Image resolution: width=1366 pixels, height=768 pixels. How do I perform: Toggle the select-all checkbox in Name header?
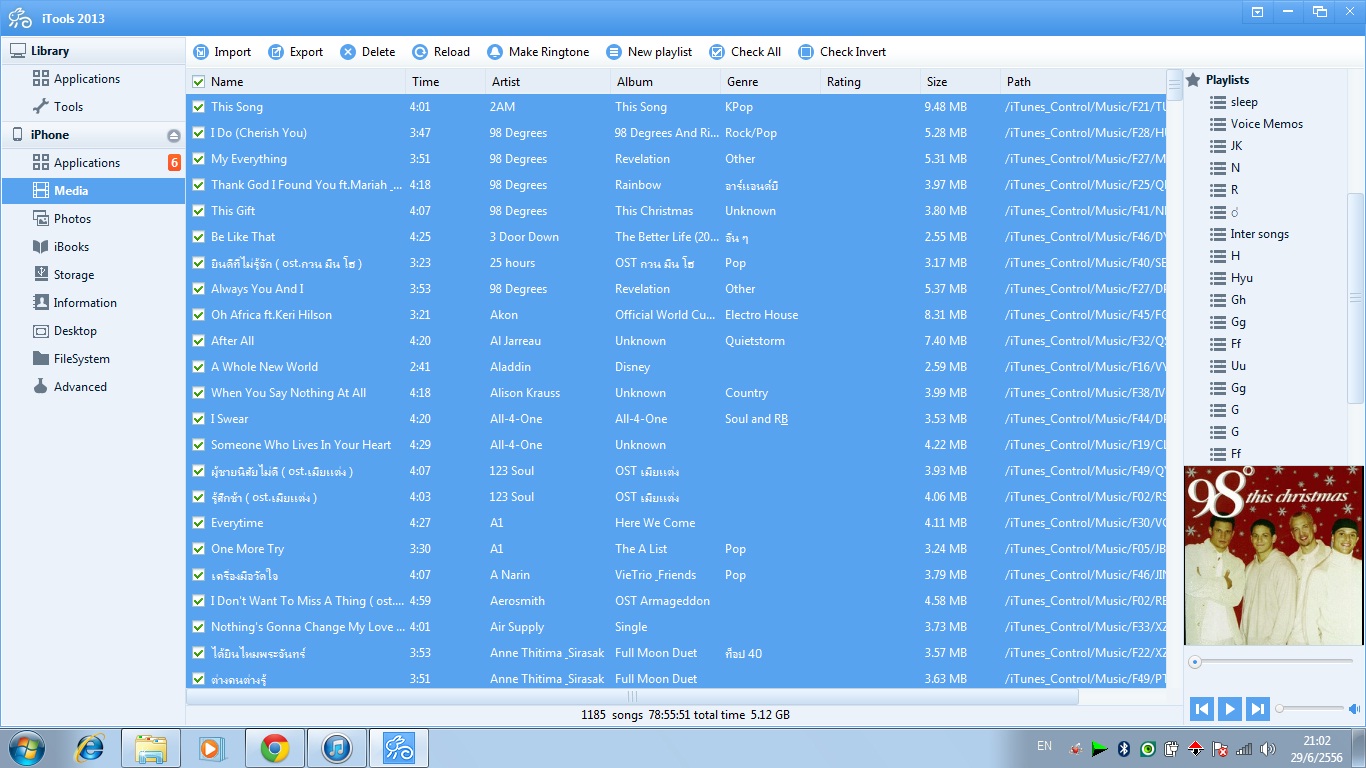[198, 82]
